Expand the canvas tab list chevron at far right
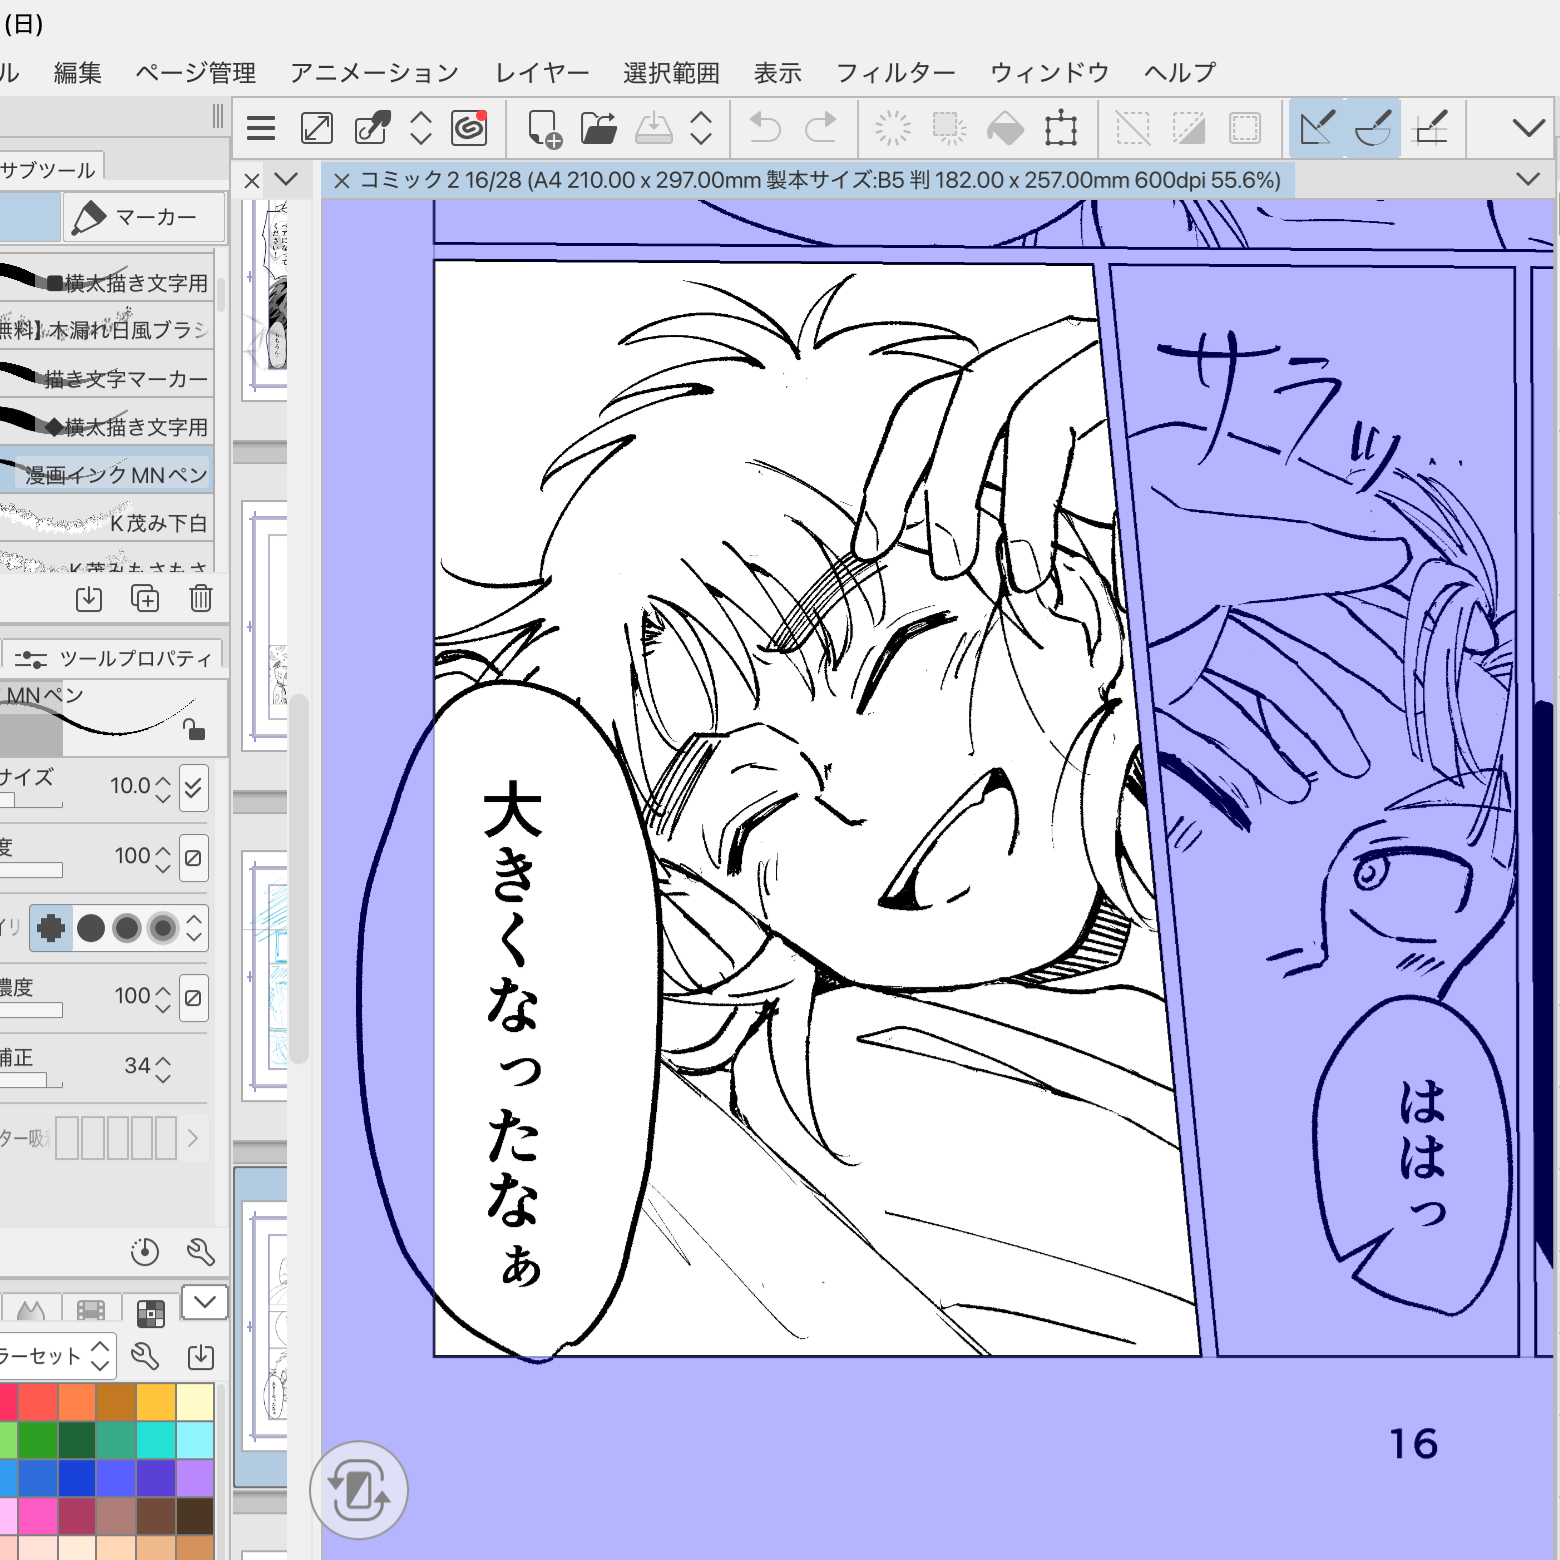 [x=1527, y=179]
